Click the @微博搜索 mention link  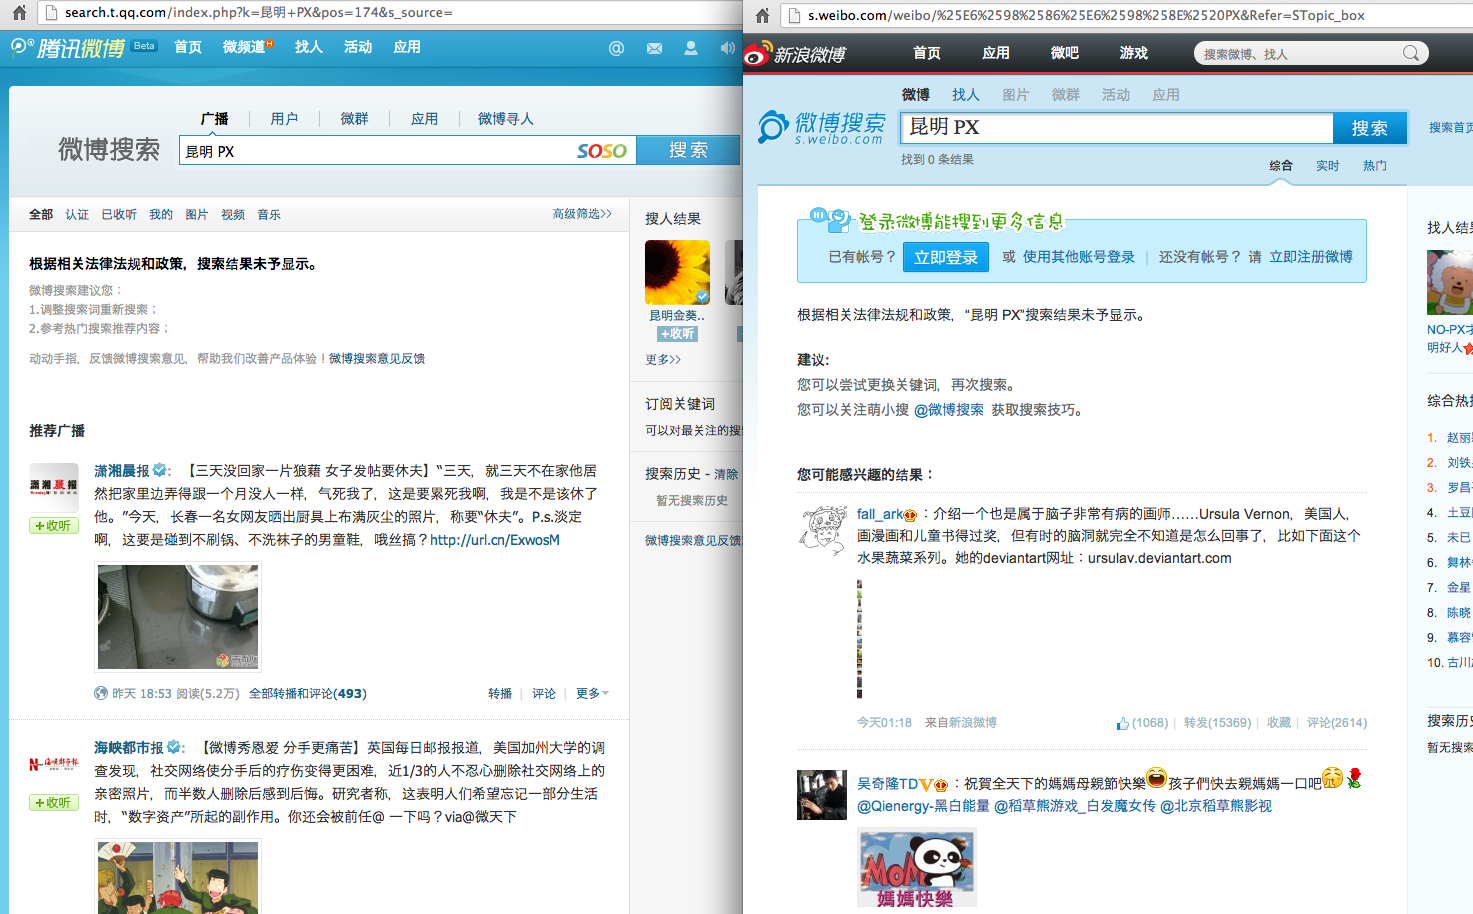click(949, 410)
